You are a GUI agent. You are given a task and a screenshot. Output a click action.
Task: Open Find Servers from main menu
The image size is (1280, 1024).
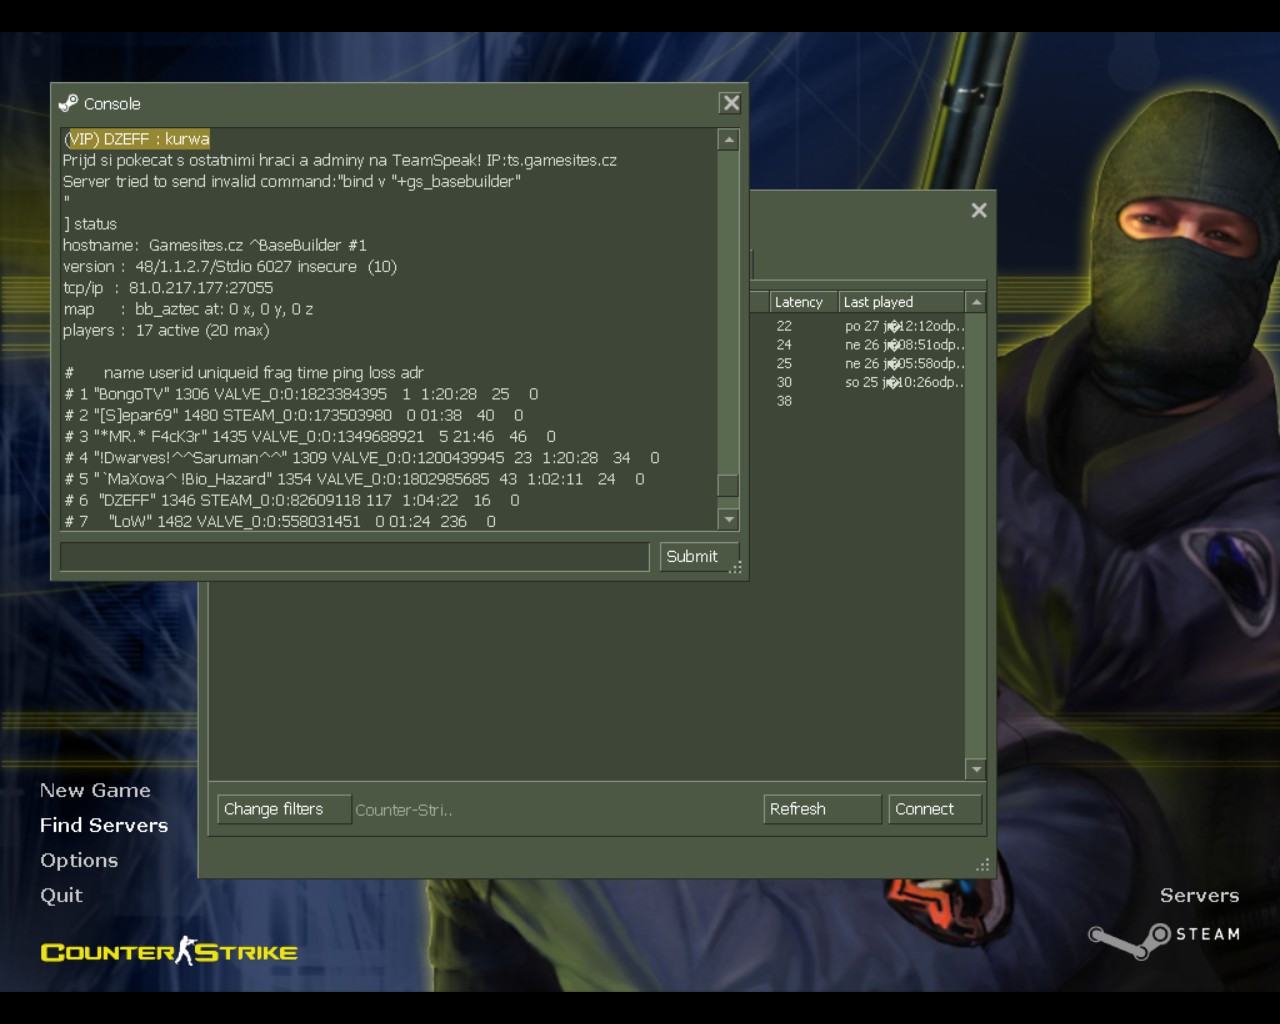104,825
